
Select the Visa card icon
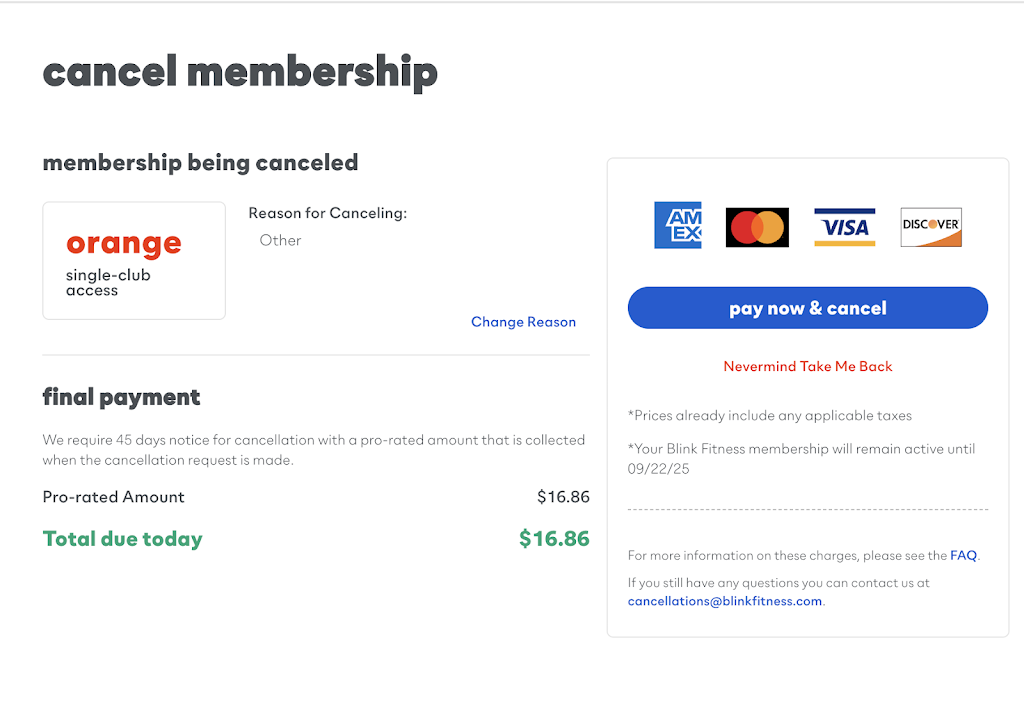pyautogui.click(x=844, y=227)
